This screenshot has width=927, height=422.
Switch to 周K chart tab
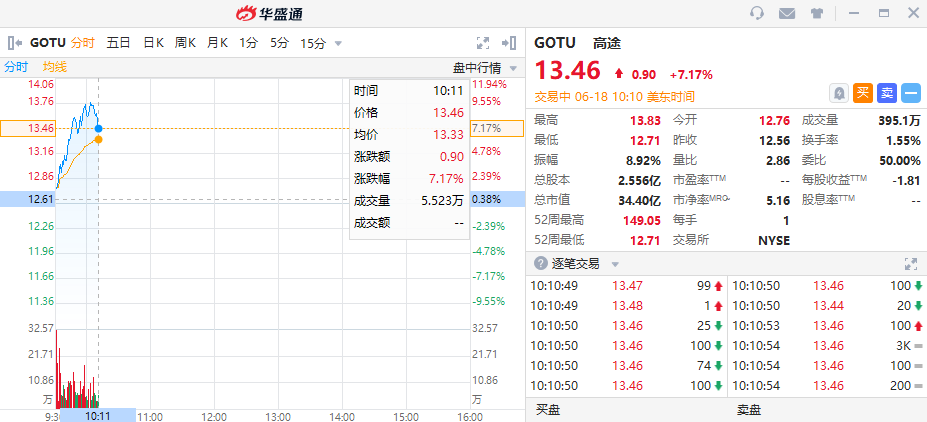pos(185,43)
